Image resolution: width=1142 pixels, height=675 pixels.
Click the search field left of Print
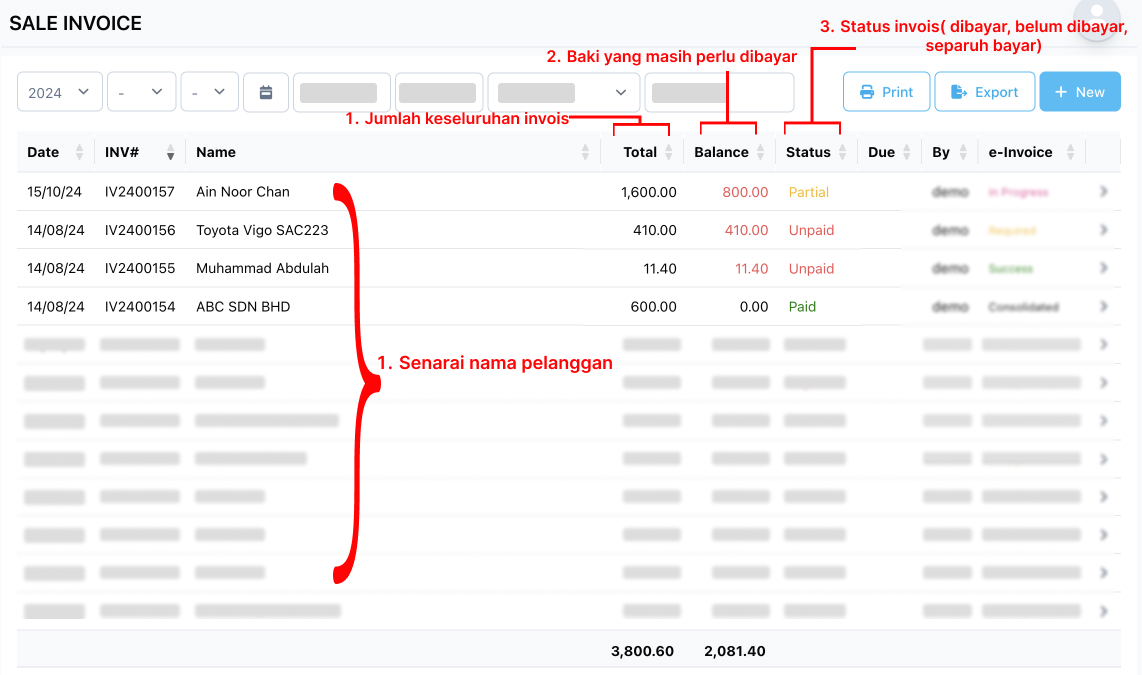[x=720, y=92]
